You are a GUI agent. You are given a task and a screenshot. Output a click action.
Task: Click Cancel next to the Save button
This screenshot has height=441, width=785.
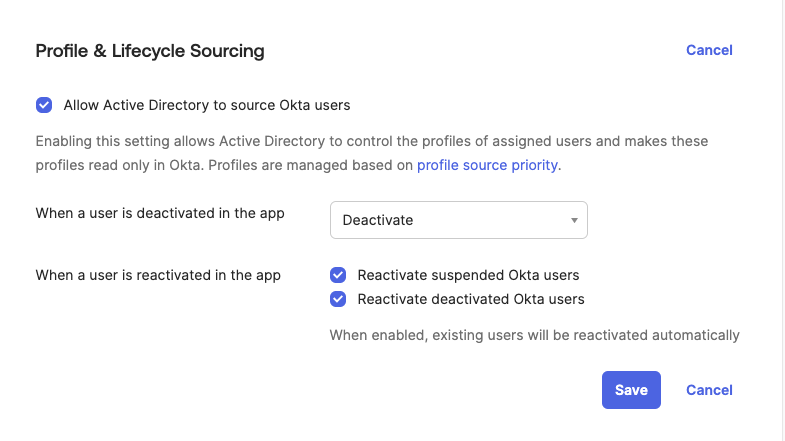click(709, 390)
